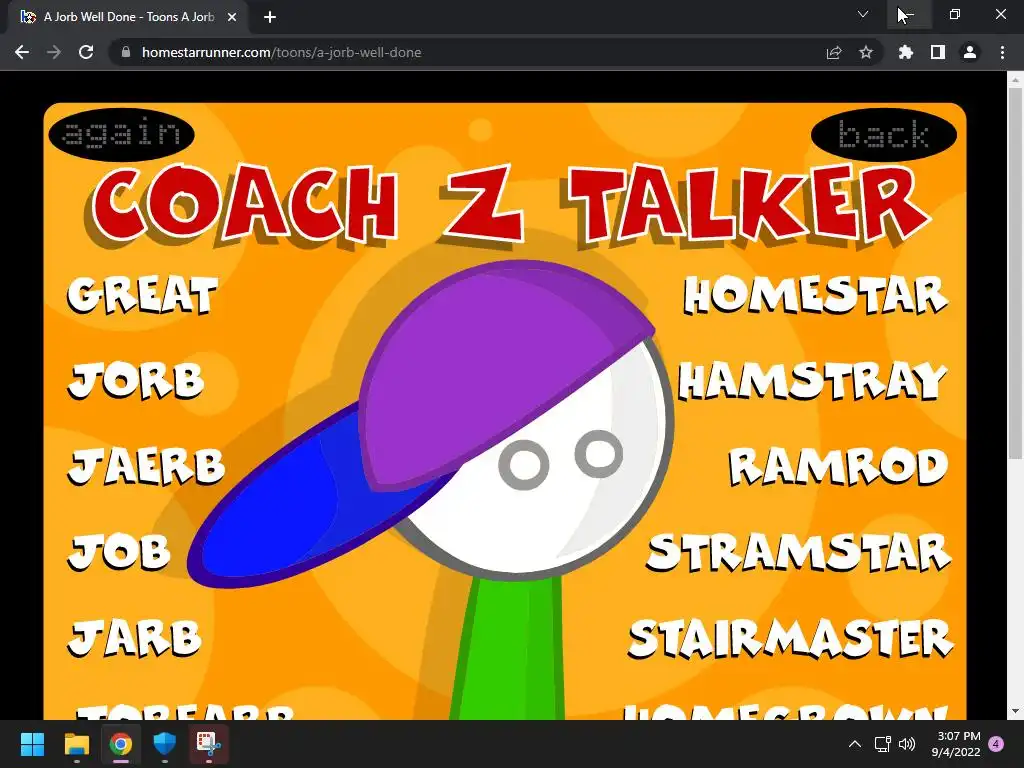1024x768 pixels.
Task: Select the A Jorb Well Done tab
Action: point(127,17)
